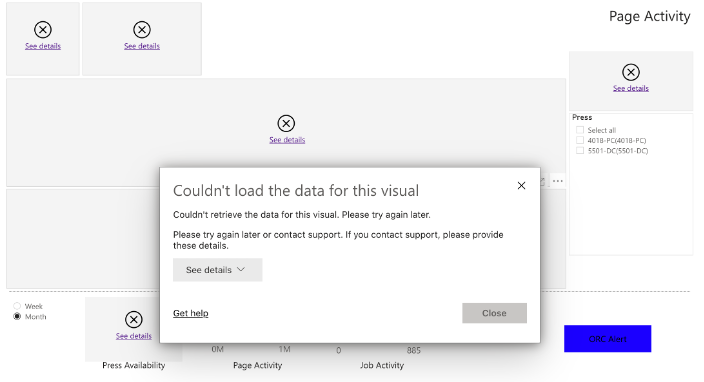Open See details link in the center visual
704x382 pixels.
287,140
